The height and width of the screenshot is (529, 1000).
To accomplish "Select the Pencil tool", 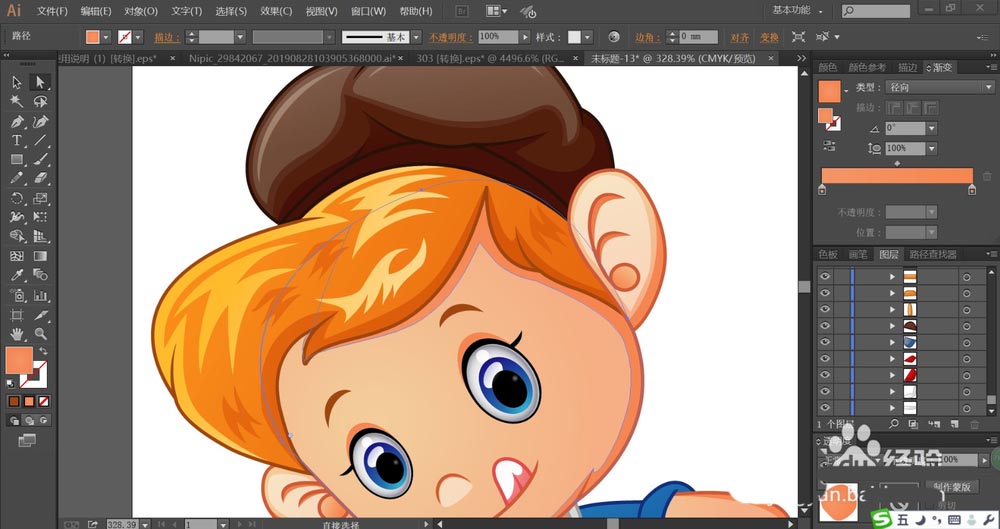I will coord(17,179).
